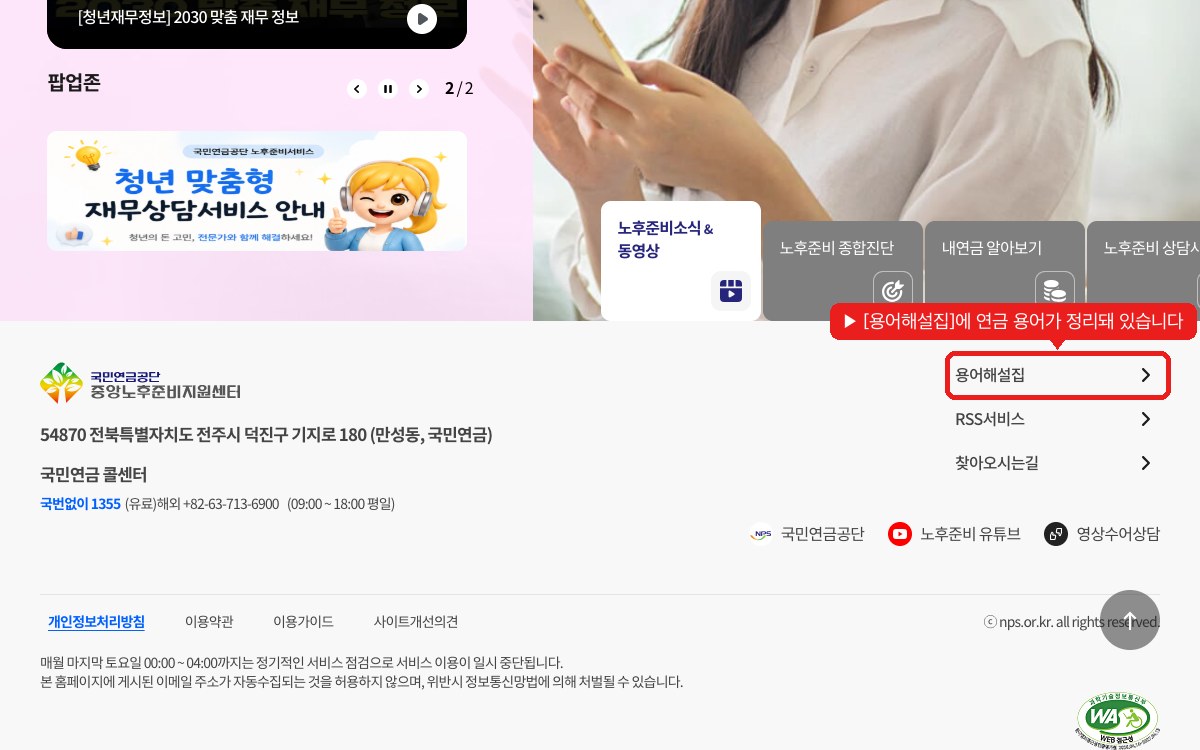Viewport: 1200px width, 750px height.
Task: Click the 팝업존 heading
Action: (x=74, y=82)
